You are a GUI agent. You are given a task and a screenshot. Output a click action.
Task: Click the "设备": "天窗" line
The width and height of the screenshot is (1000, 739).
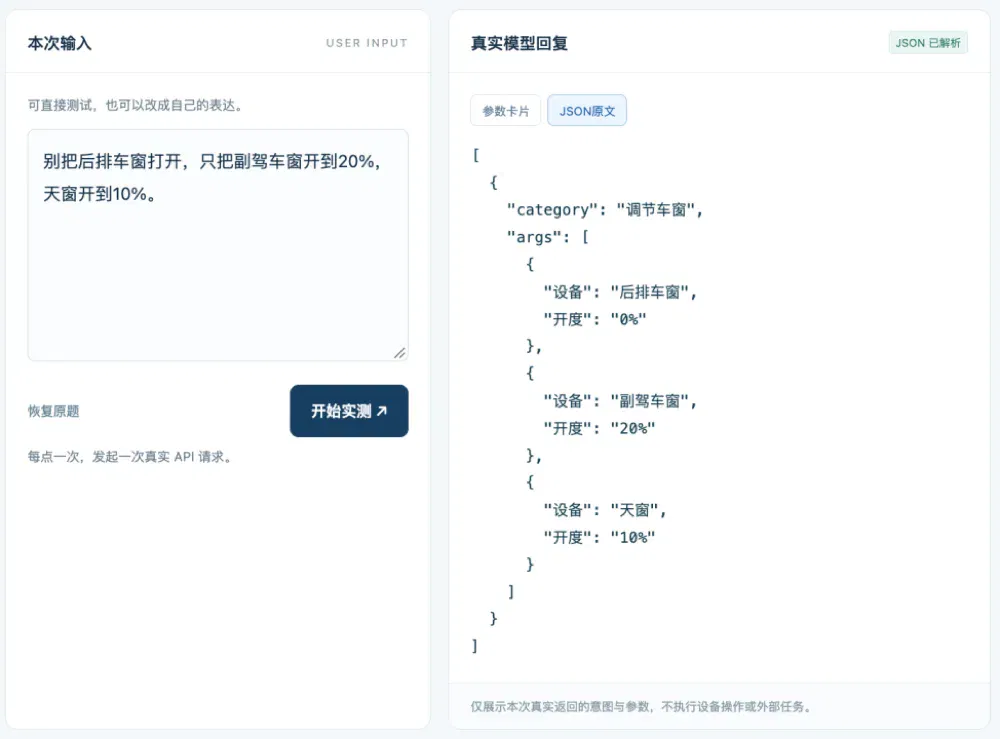point(605,510)
